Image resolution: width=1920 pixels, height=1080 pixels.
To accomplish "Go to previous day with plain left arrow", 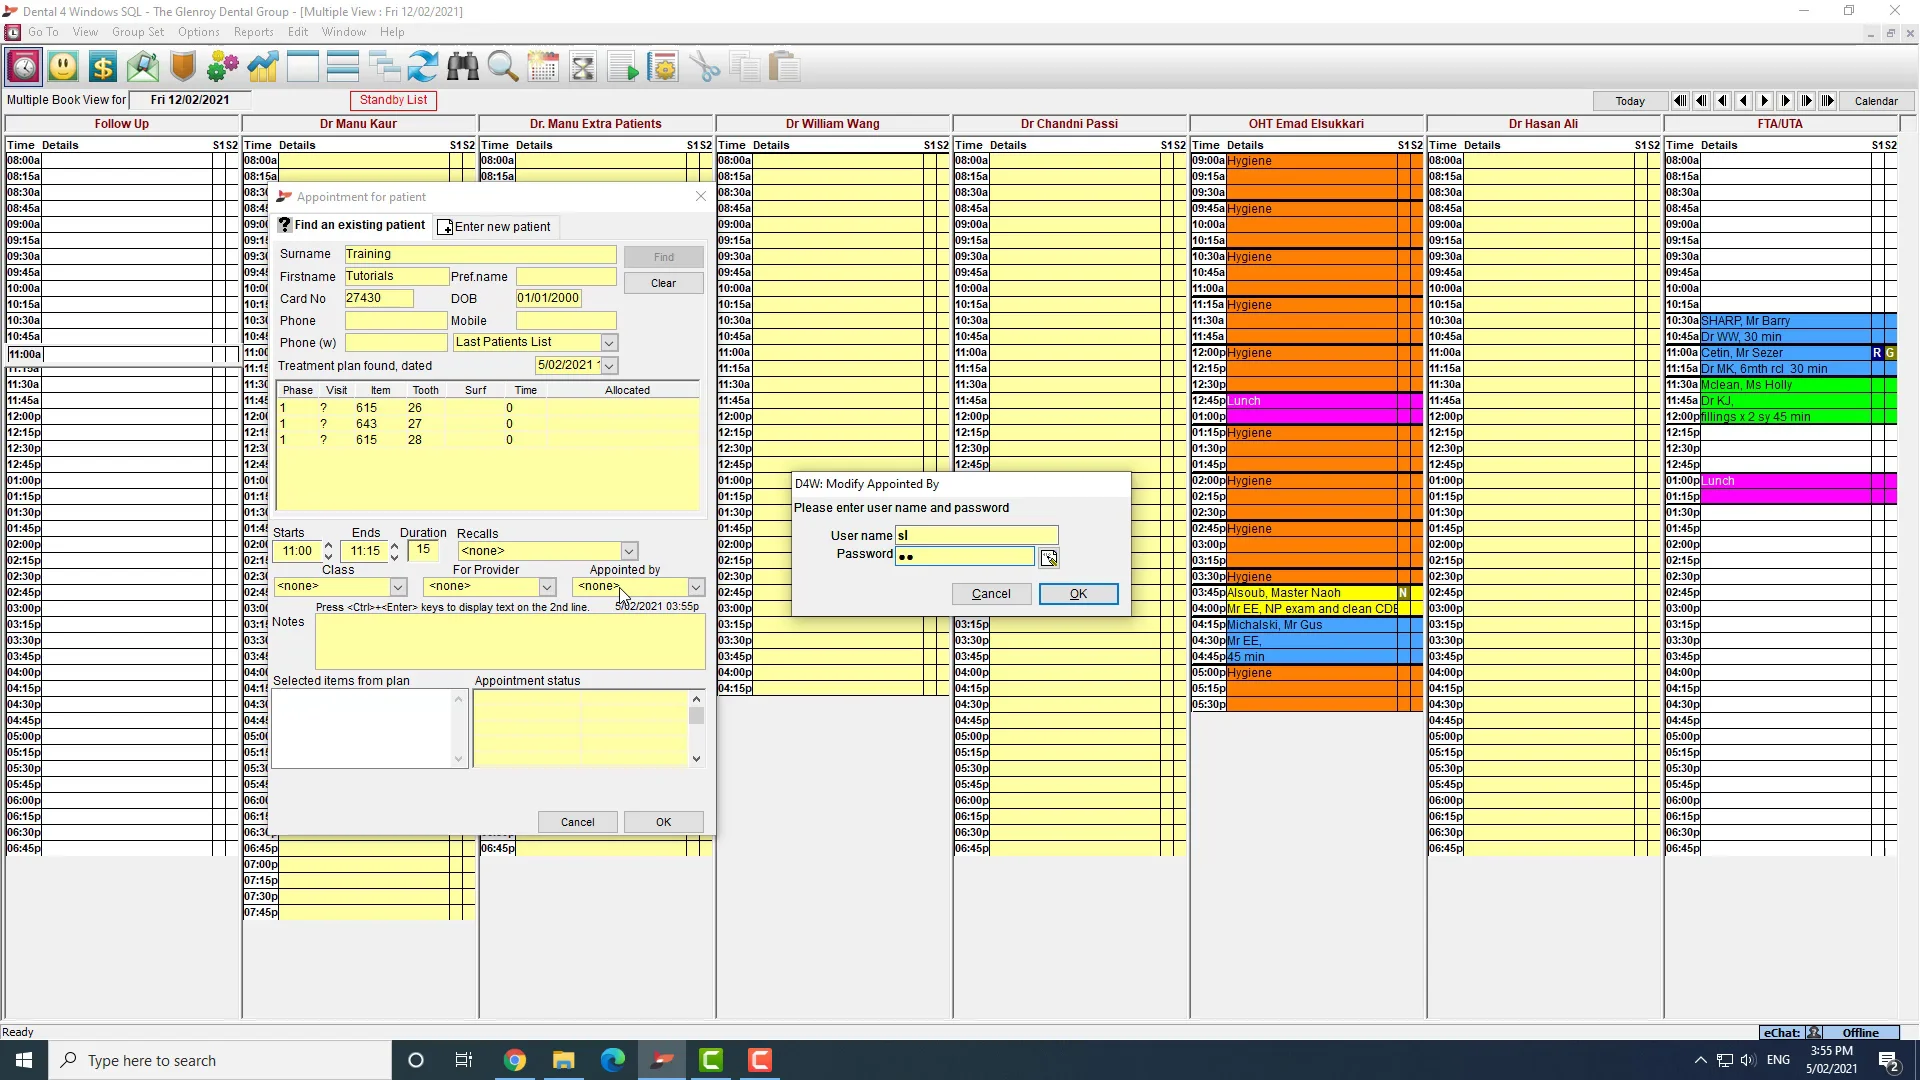I will 1744,101.
